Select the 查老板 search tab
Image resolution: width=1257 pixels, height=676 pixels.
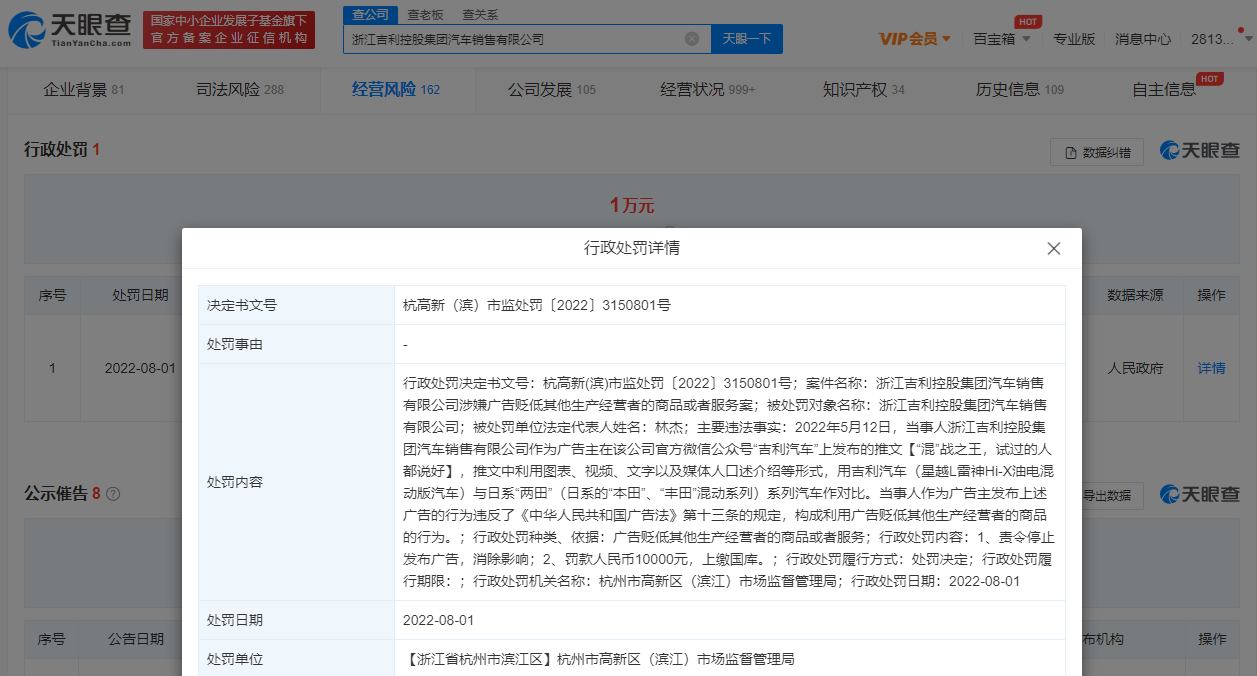pos(425,14)
